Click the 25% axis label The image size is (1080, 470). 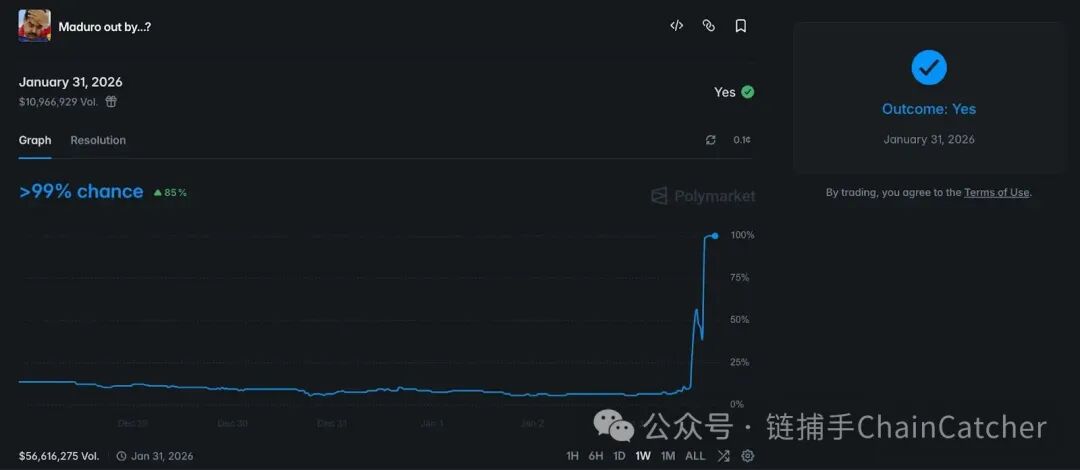(x=740, y=362)
